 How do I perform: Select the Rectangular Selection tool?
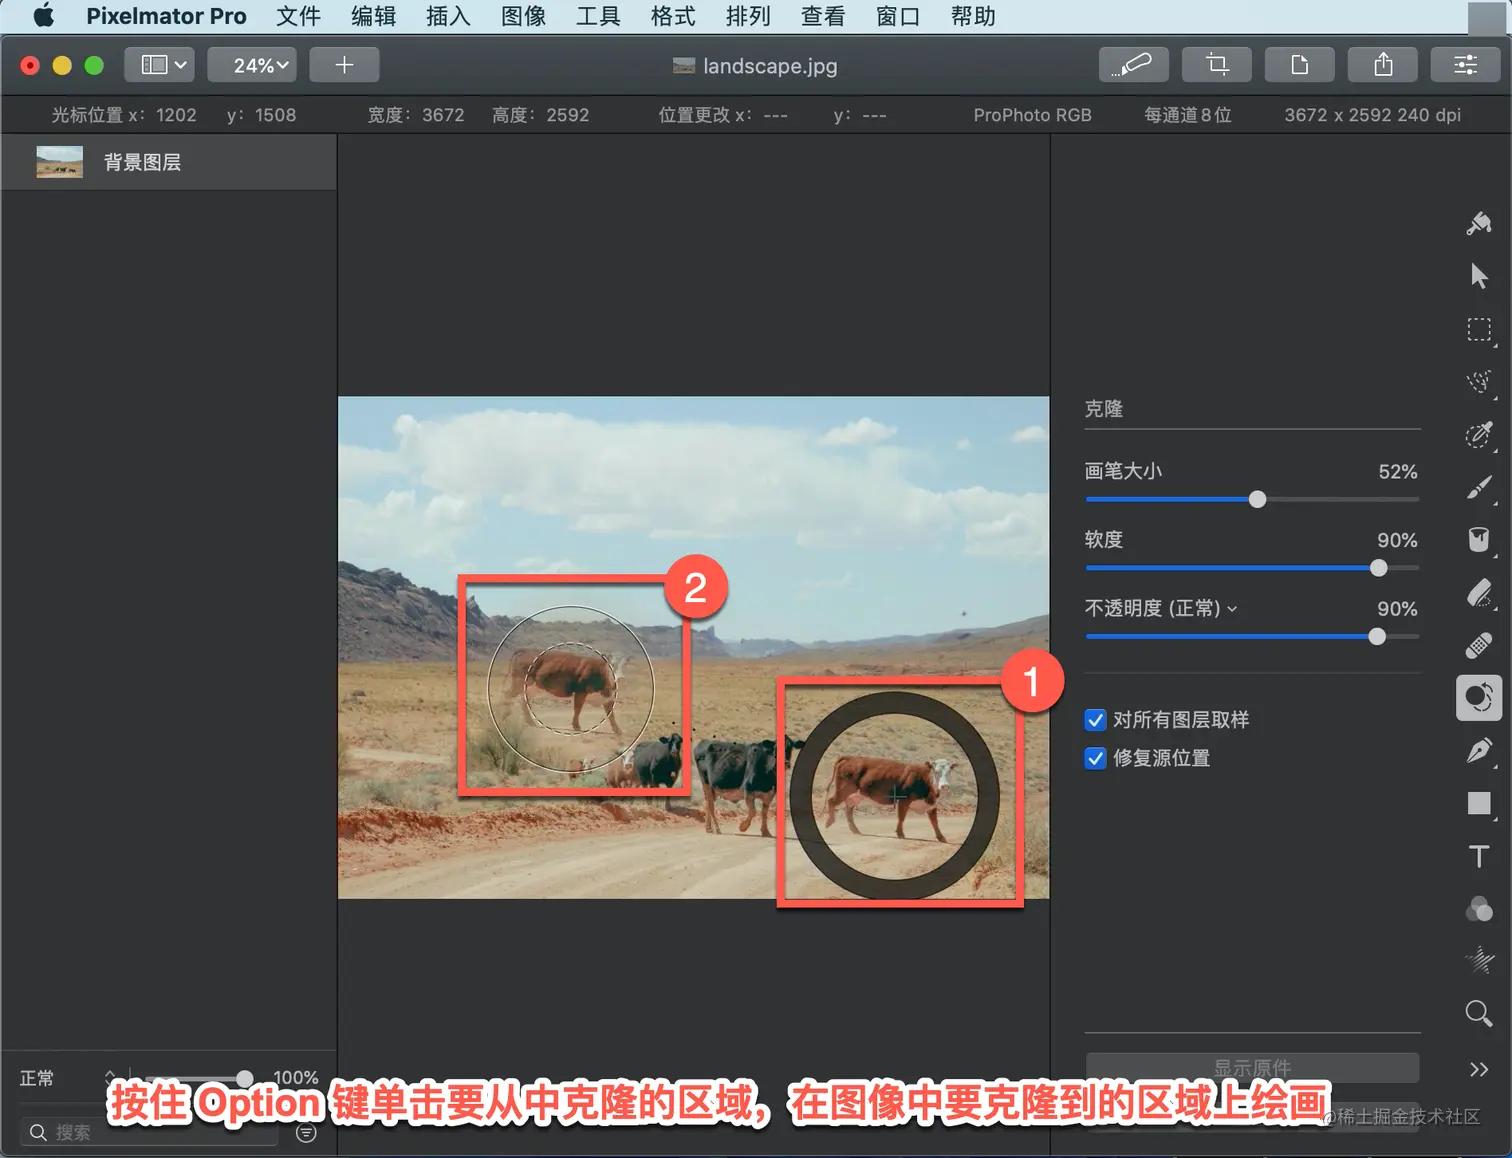pyautogui.click(x=1479, y=330)
